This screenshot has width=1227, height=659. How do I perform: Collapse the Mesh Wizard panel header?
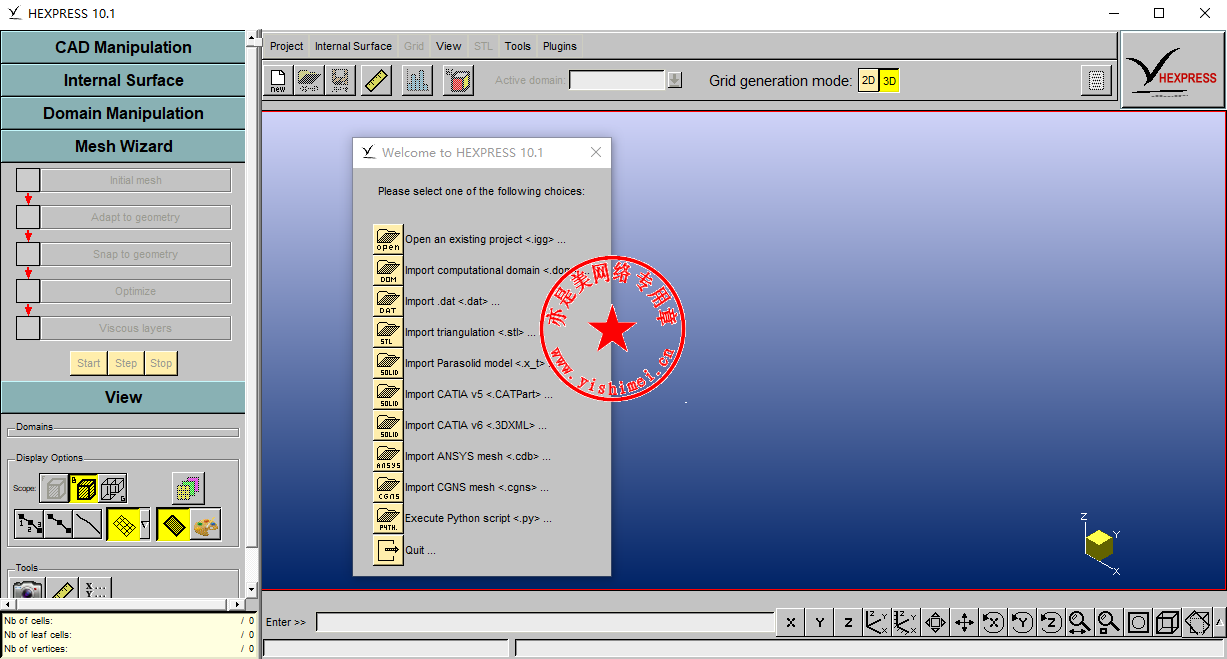(123, 146)
